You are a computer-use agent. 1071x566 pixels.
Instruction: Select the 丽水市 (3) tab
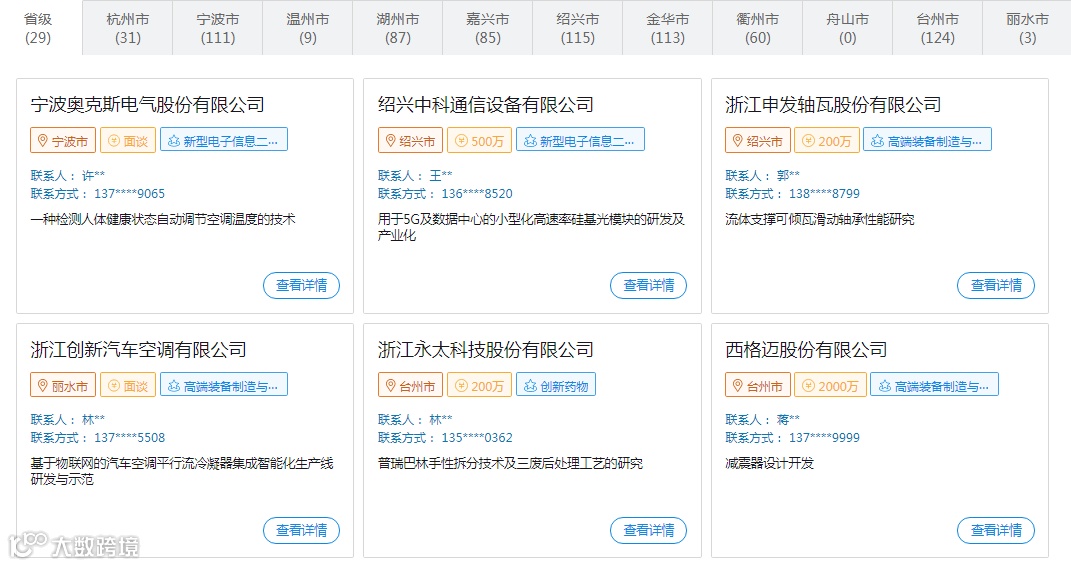pyautogui.click(x=1027, y=28)
